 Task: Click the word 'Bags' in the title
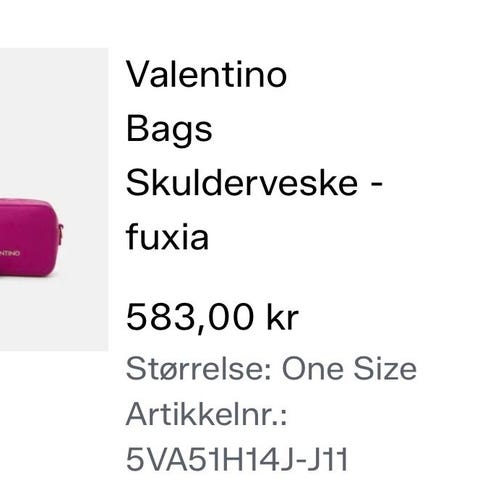169,129
